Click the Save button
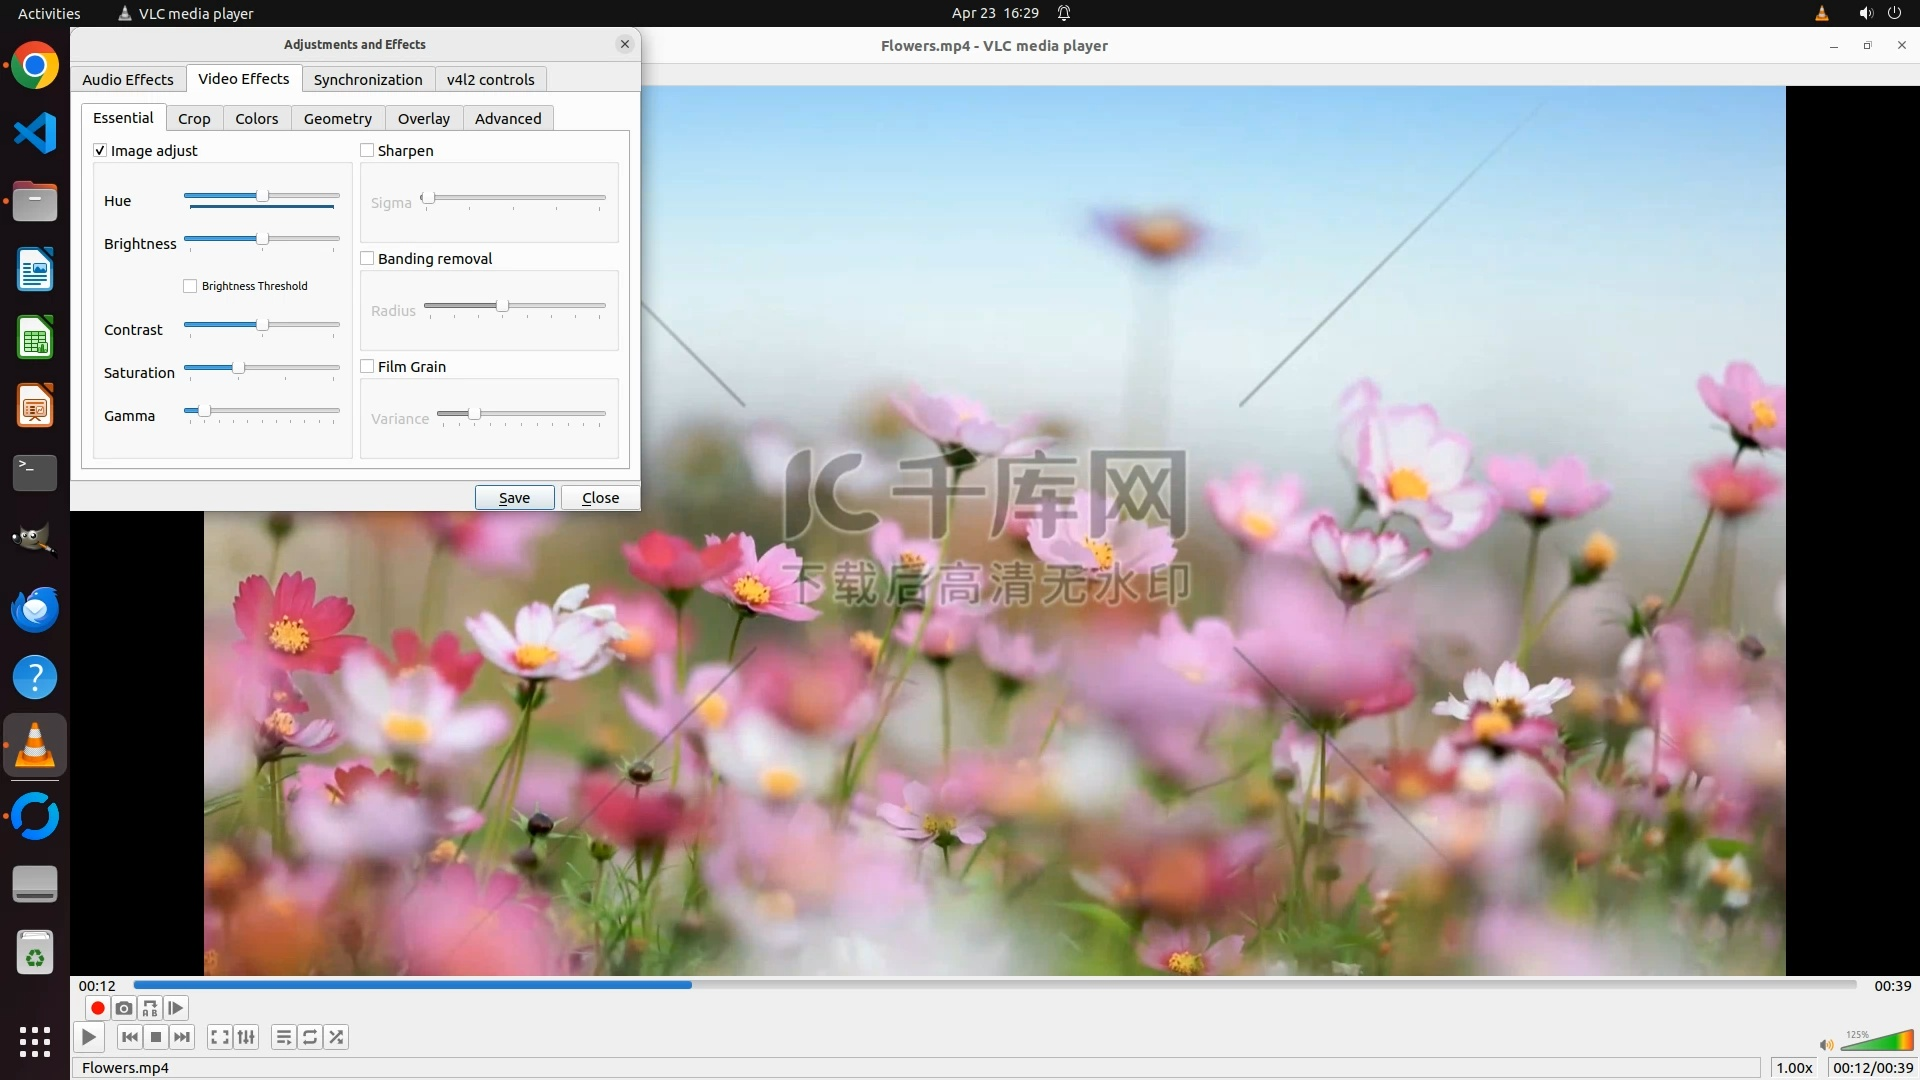The image size is (1920, 1080). click(x=514, y=498)
